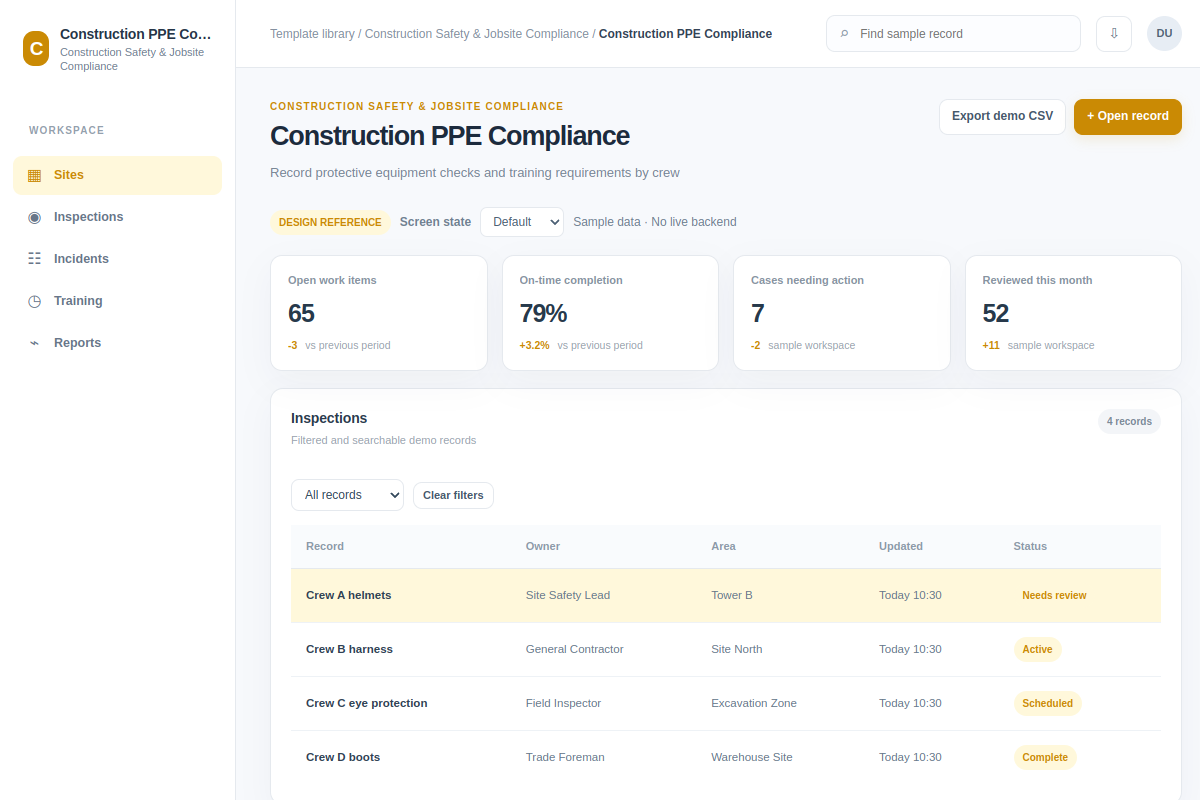Click Warehouse Site area cell

pos(752,757)
